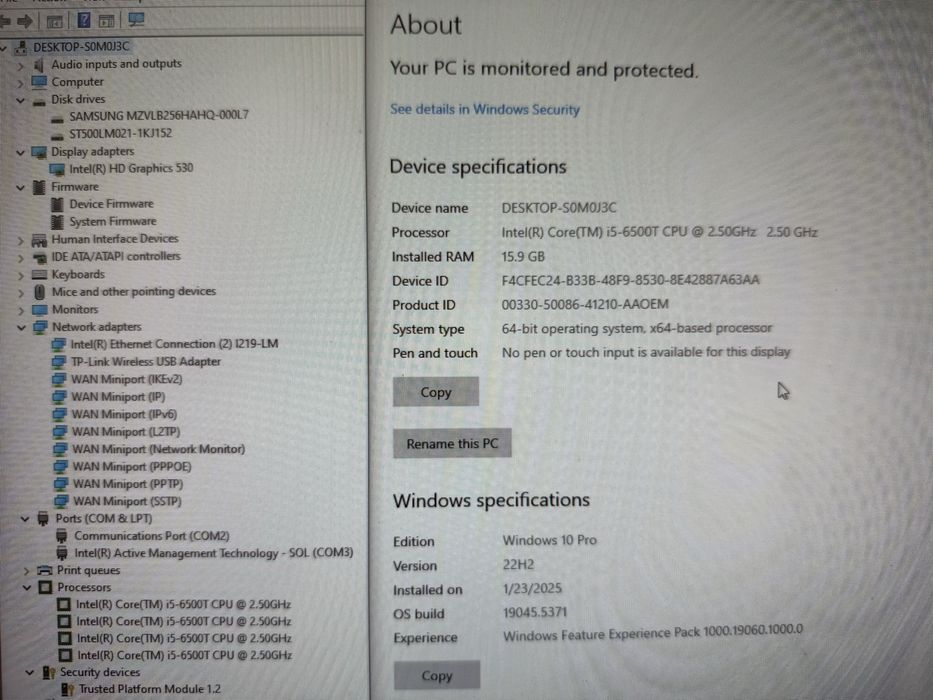This screenshot has height=700, width=933.
Task: Click the Edition value Windows 10 Pro
Action: [x=550, y=540]
